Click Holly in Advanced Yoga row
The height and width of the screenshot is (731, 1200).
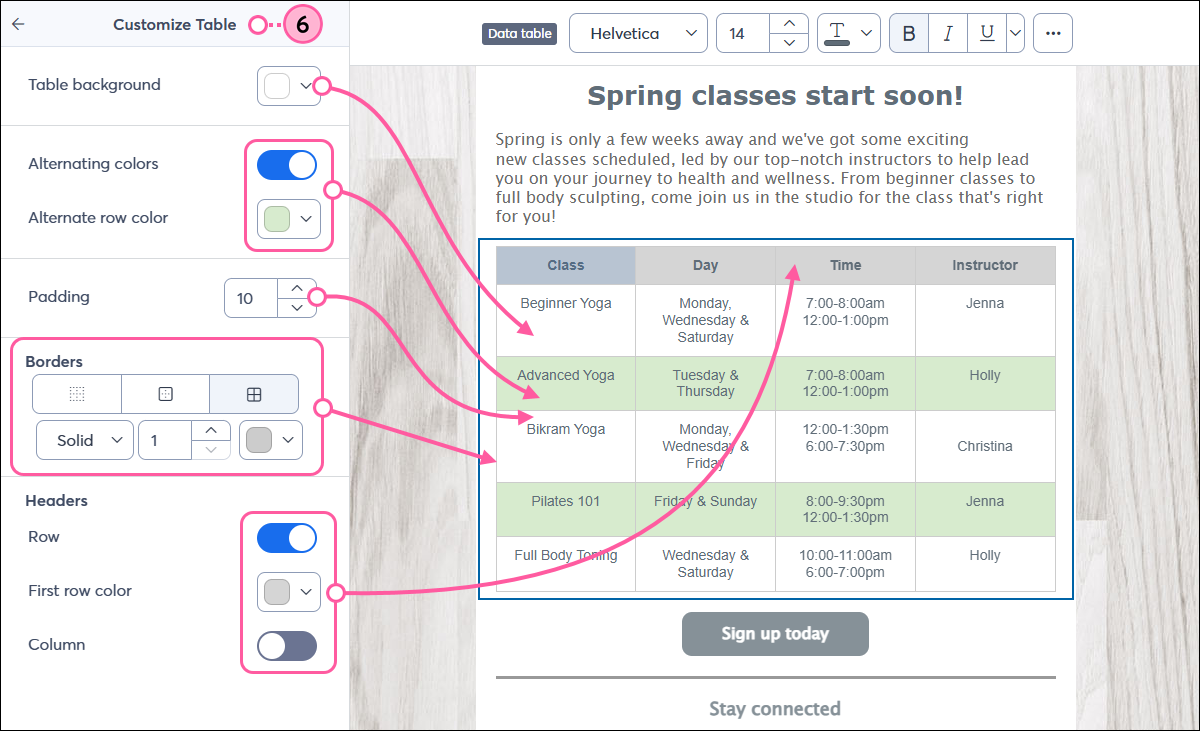coord(985,383)
